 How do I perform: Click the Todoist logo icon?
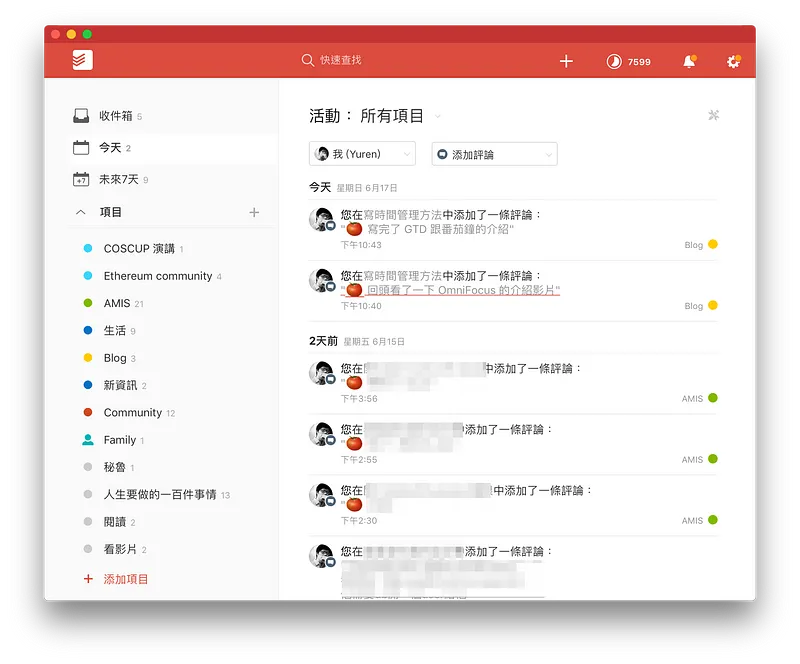click(x=82, y=60)
